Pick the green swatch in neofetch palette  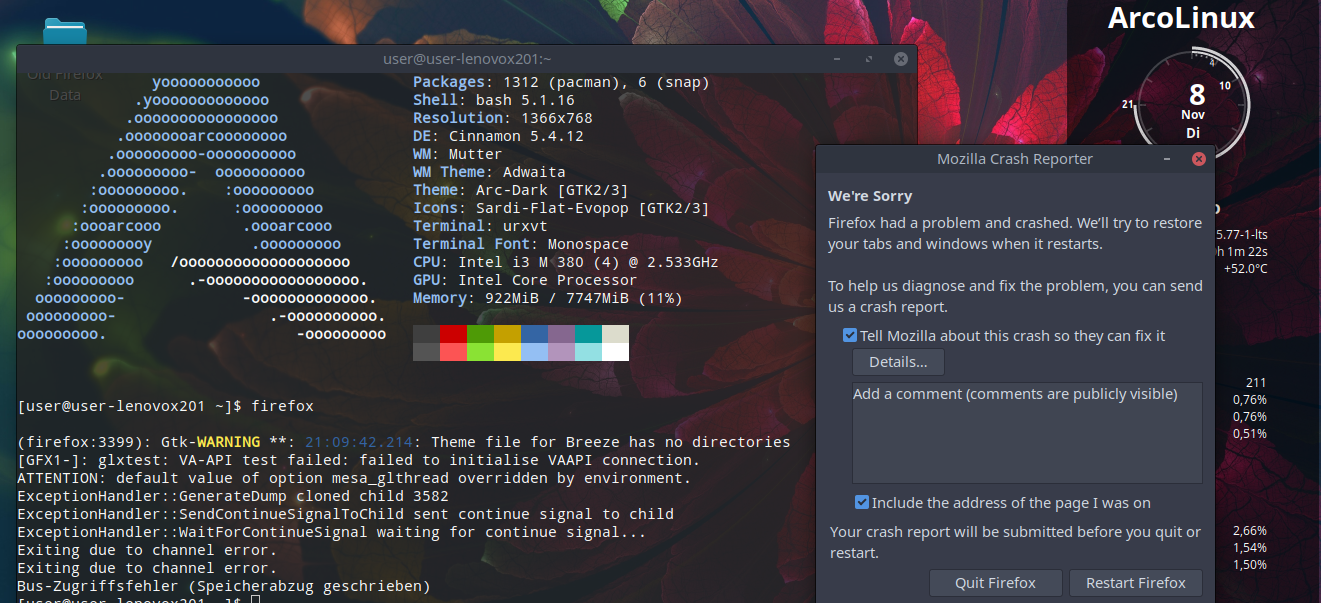point(480,334)
